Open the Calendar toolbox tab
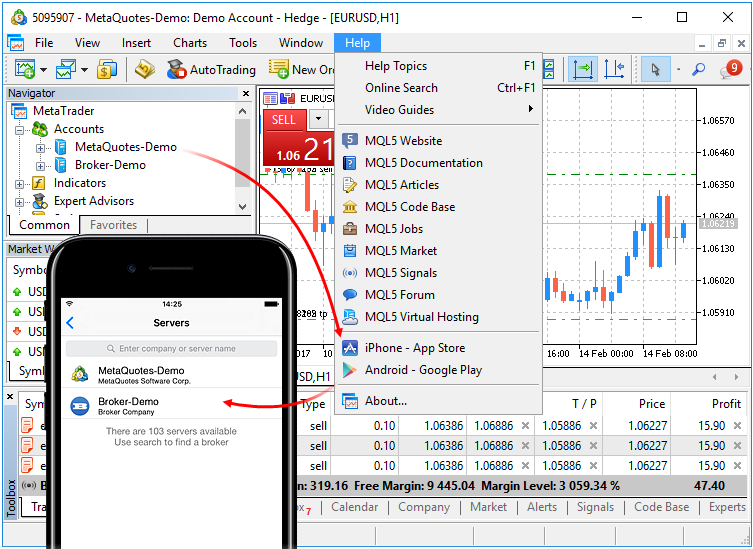The width and height of the screenshot is (753, 549). [354, 507]
